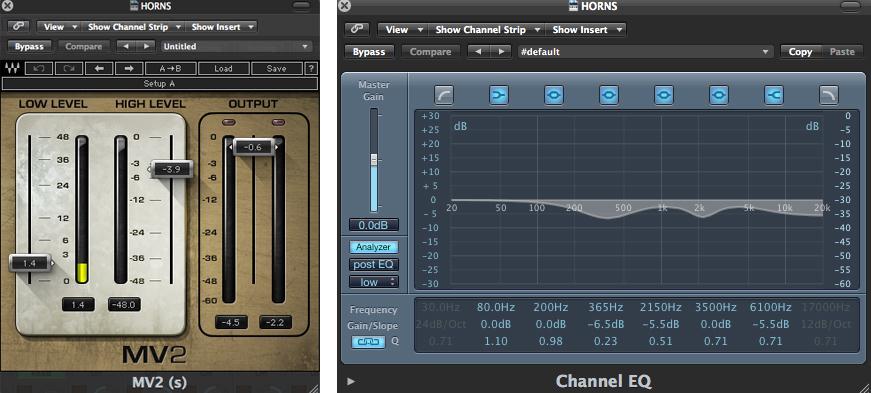
Task: Click the link chain icon in MV2 window
Action: [x=18, y=26]
